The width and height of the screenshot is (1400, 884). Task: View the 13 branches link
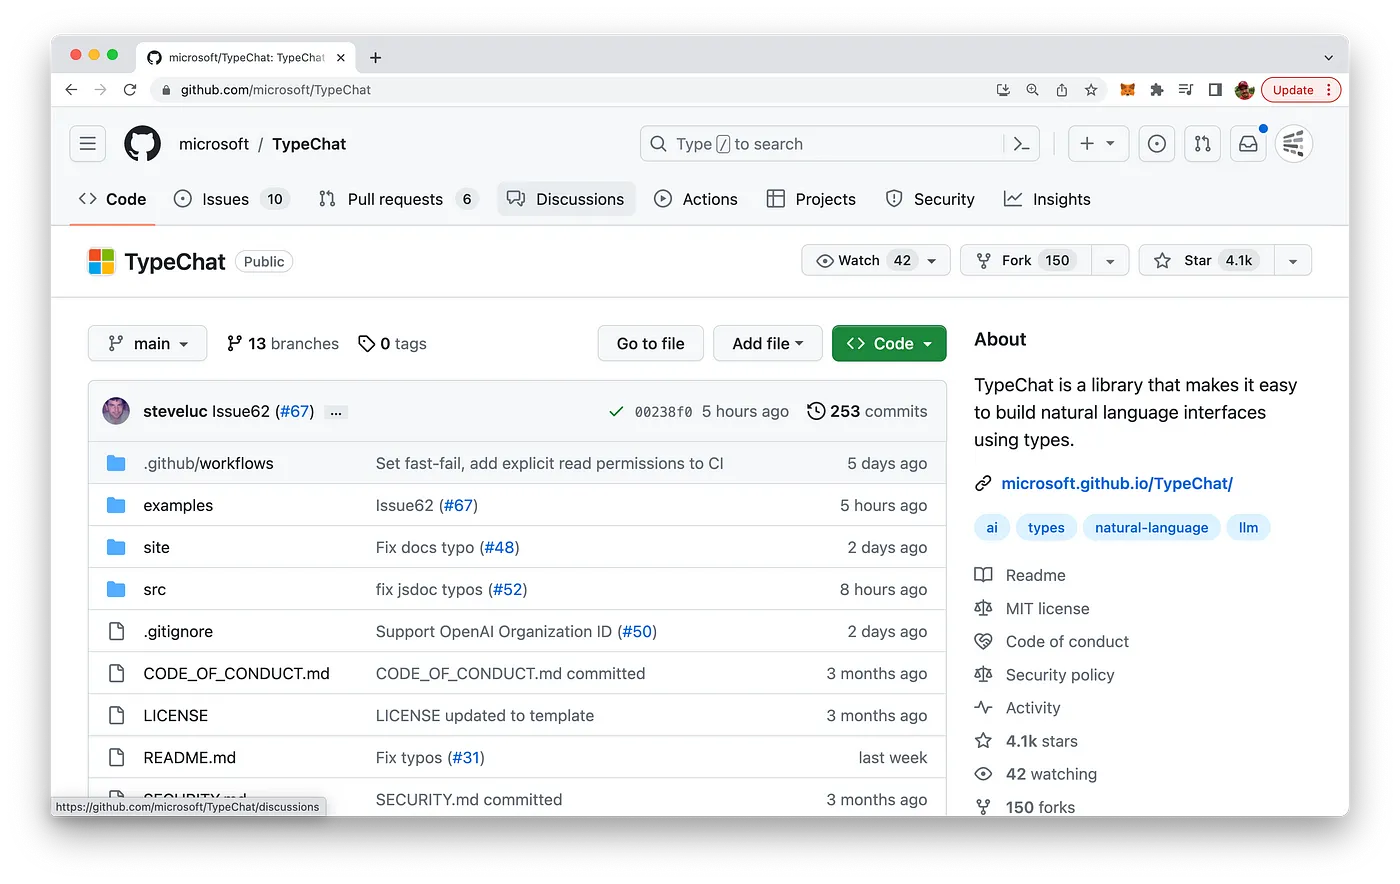(283, 343)
